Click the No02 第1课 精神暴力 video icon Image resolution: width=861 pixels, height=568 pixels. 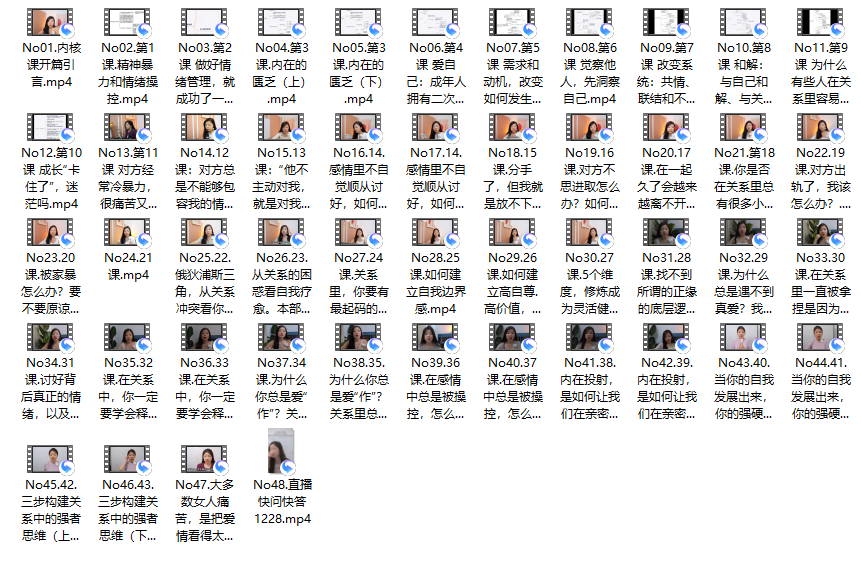[x=127, y=22]
